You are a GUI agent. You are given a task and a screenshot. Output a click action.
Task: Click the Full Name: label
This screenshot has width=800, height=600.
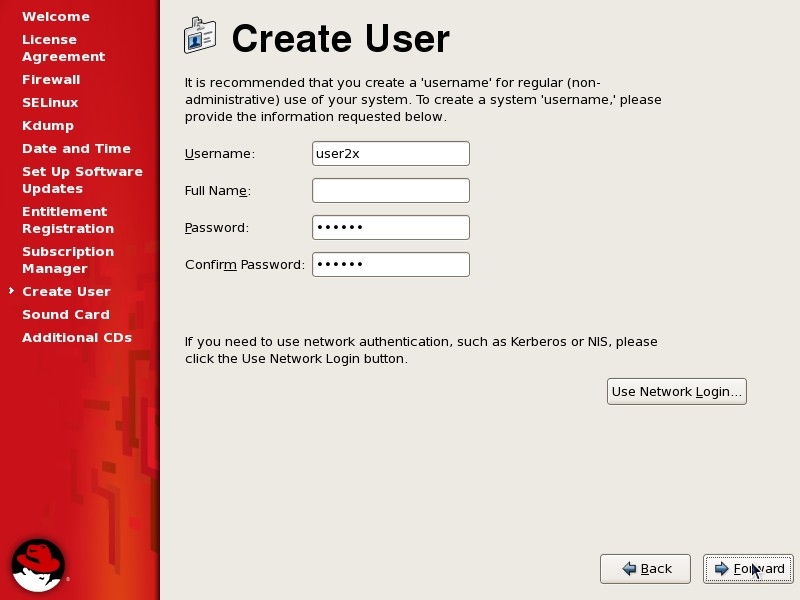click(x=218, y=191)
